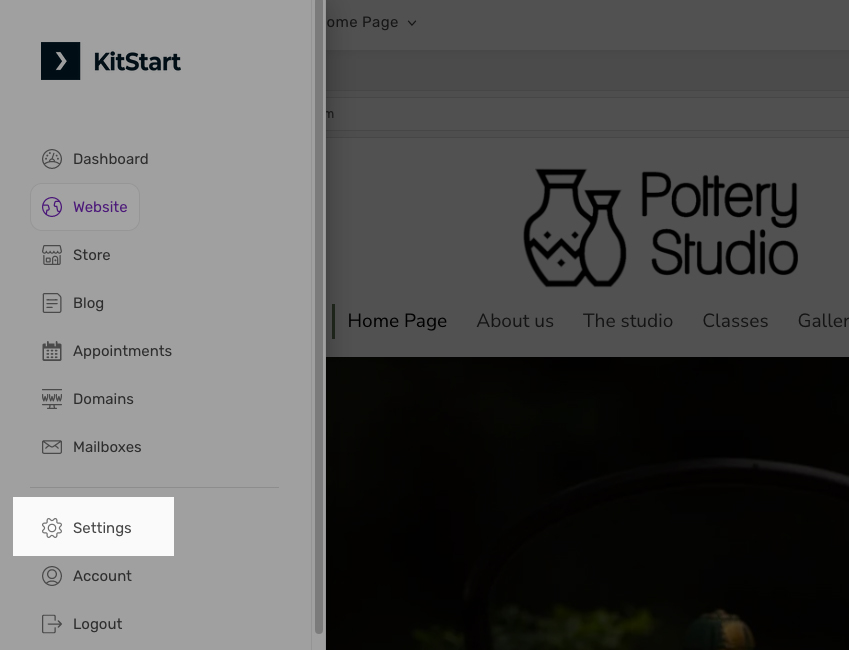Open the Mailboxes menu label

tap(107, 447)
